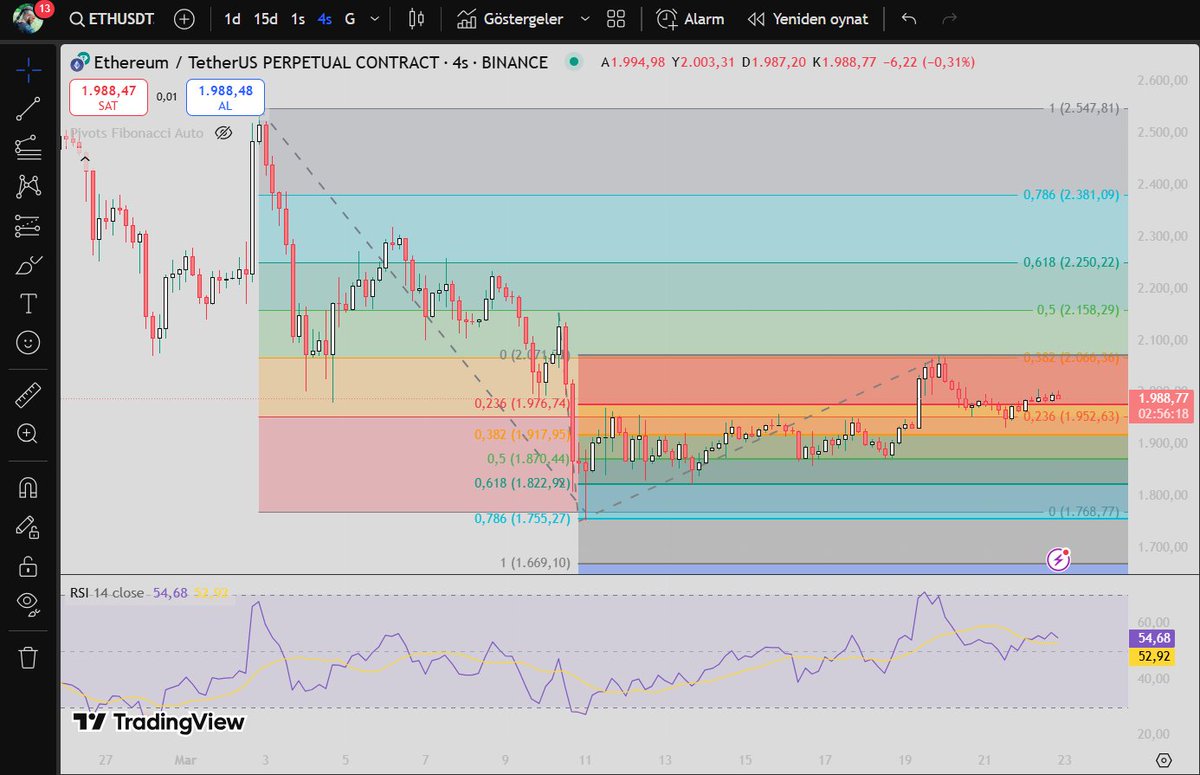The image size is (1200, 775).
Task: Click the Pivots Fibonacci Auto legend label
Action: [135, 133]
